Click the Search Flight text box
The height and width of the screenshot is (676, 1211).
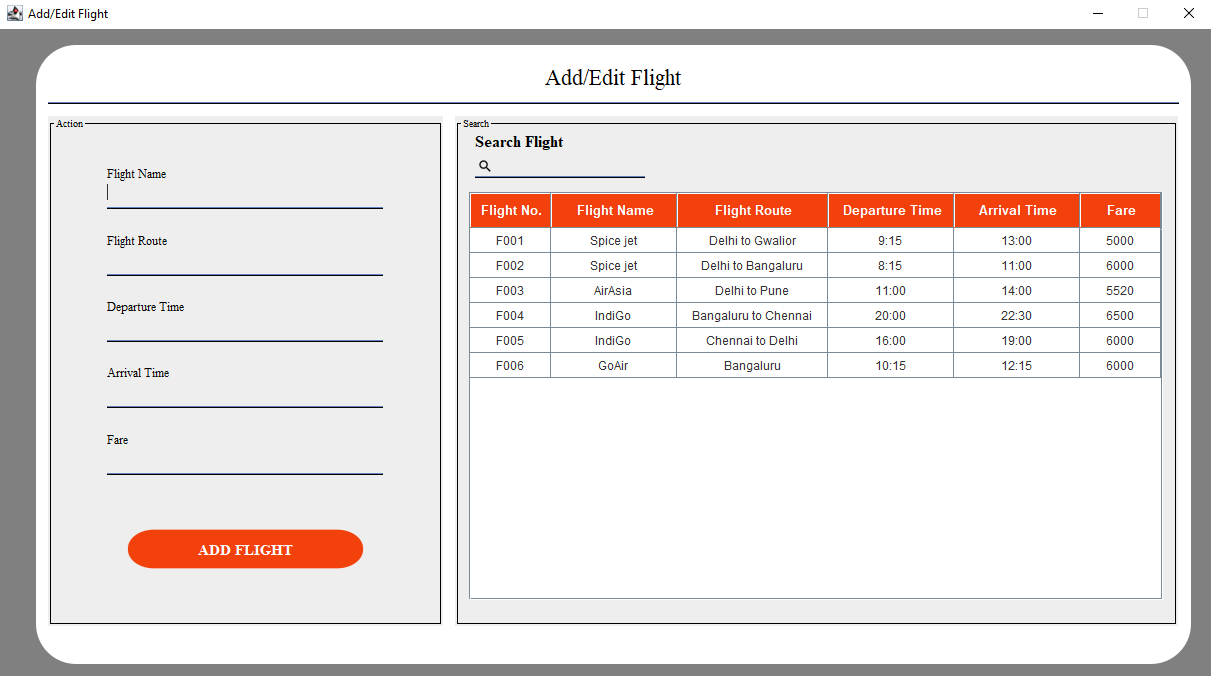click(x=568, y=166)
